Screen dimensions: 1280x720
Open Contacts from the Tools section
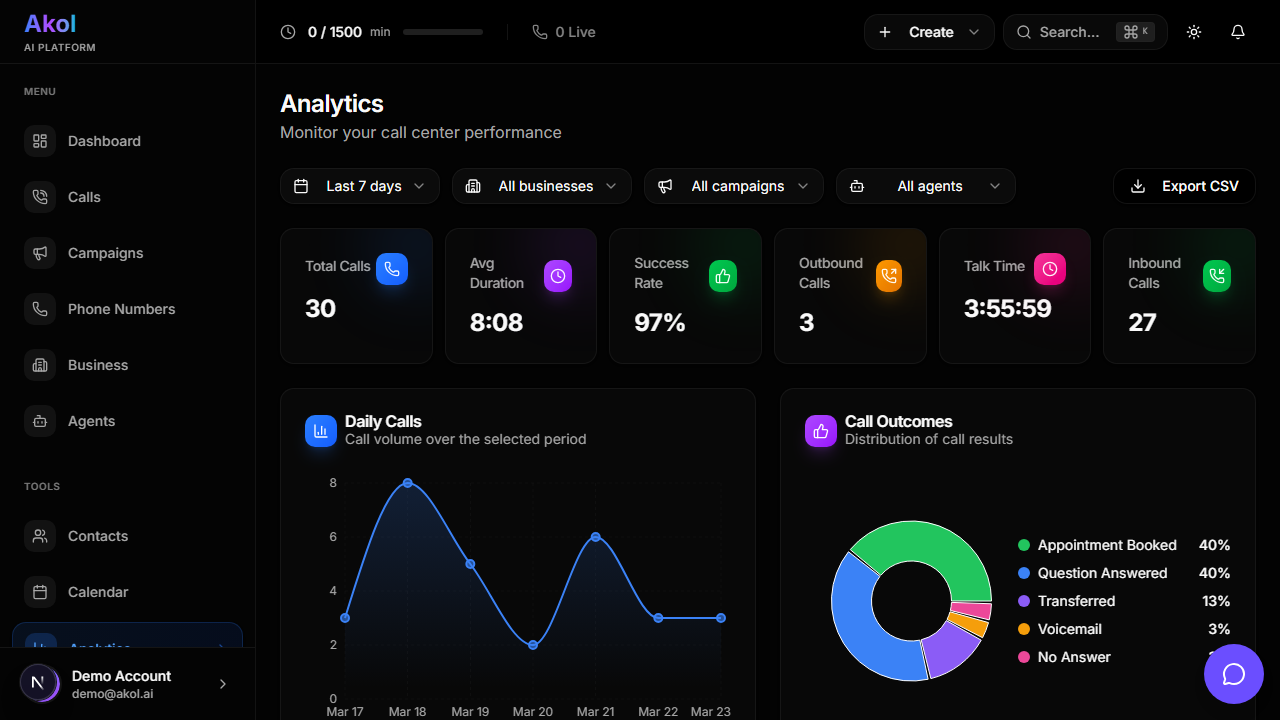pos(97,536)
